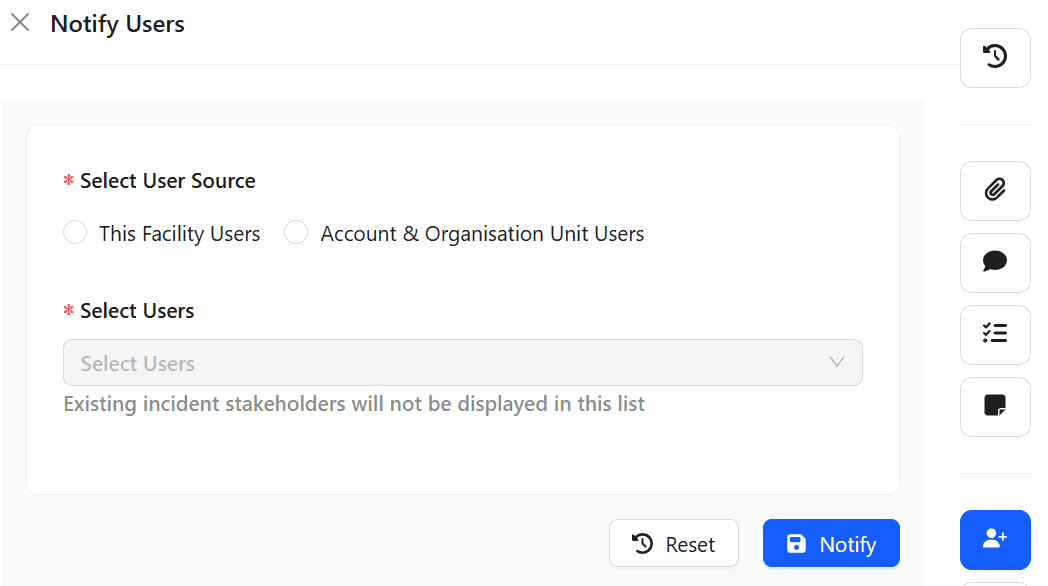
Task: Click the save icon inside the Notify button
Action: [797, 543]
